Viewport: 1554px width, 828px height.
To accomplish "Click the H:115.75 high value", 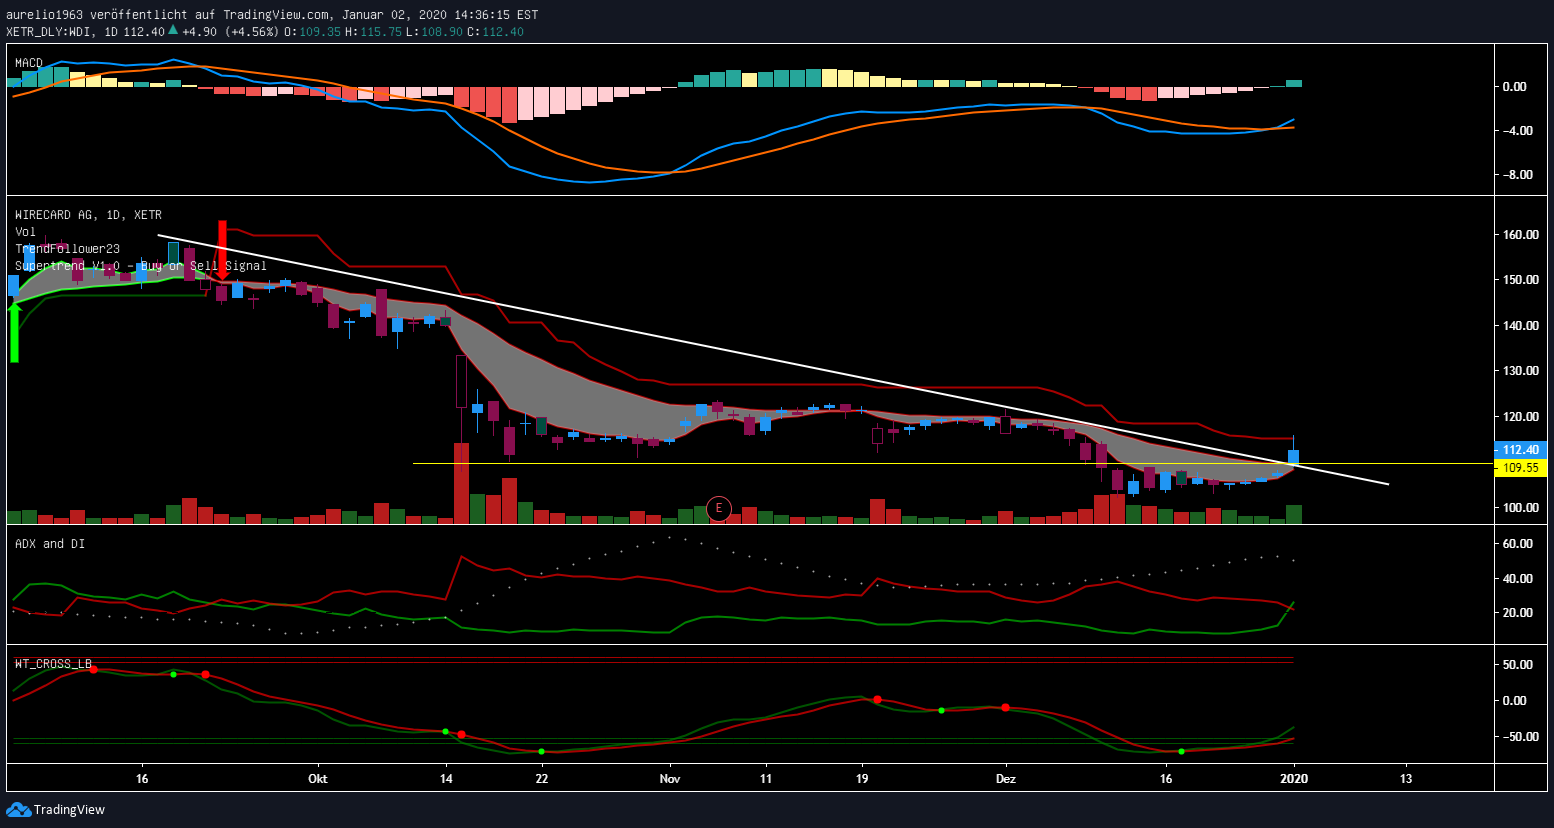I will 373,31.
